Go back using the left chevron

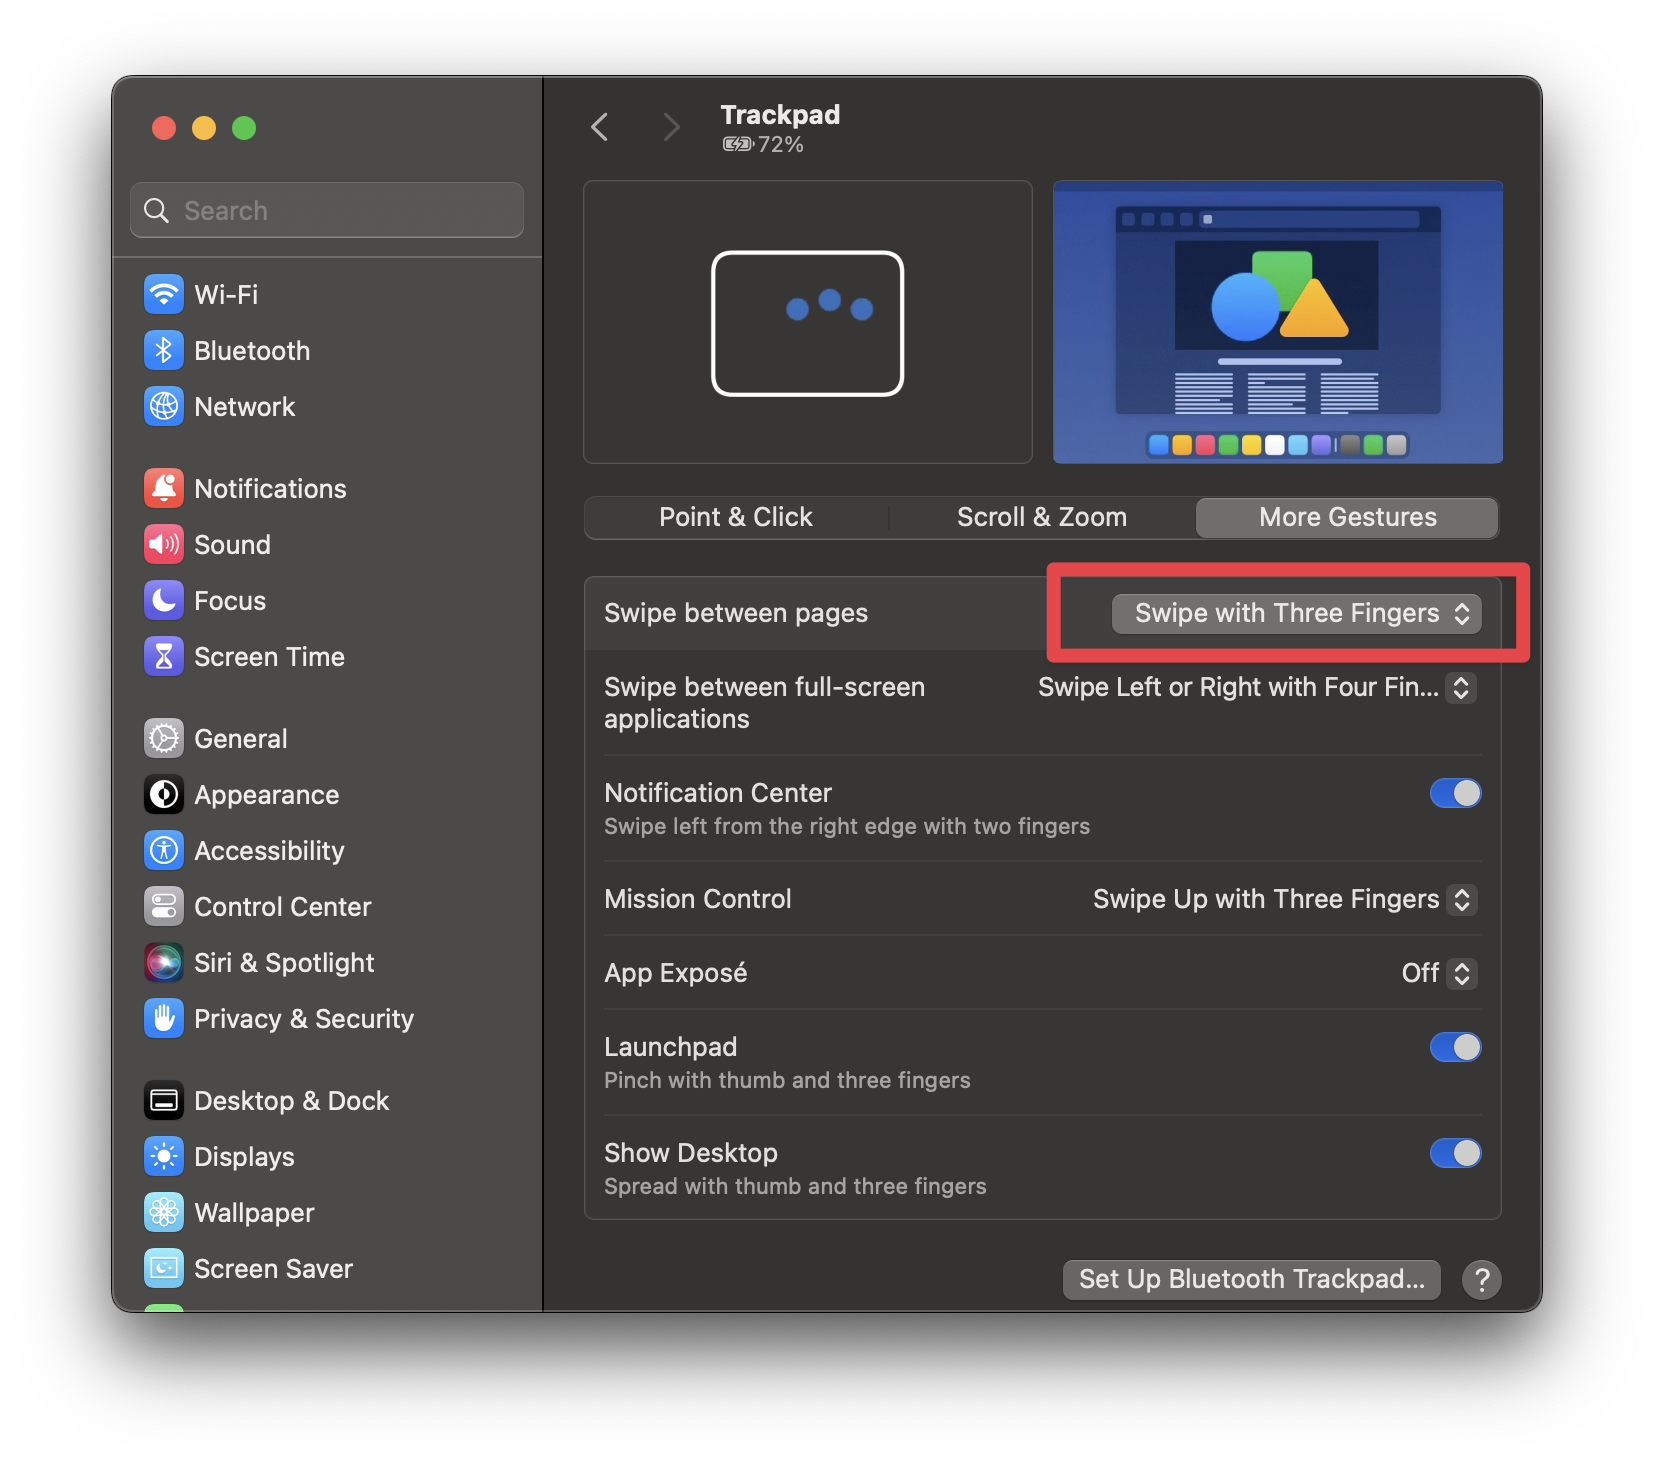point(600,127)
